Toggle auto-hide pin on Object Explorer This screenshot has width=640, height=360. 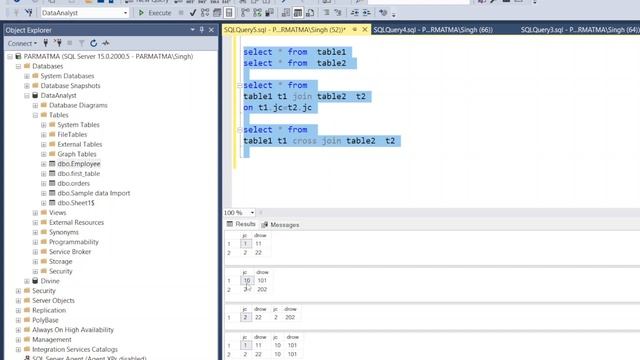tap(202, 30)
